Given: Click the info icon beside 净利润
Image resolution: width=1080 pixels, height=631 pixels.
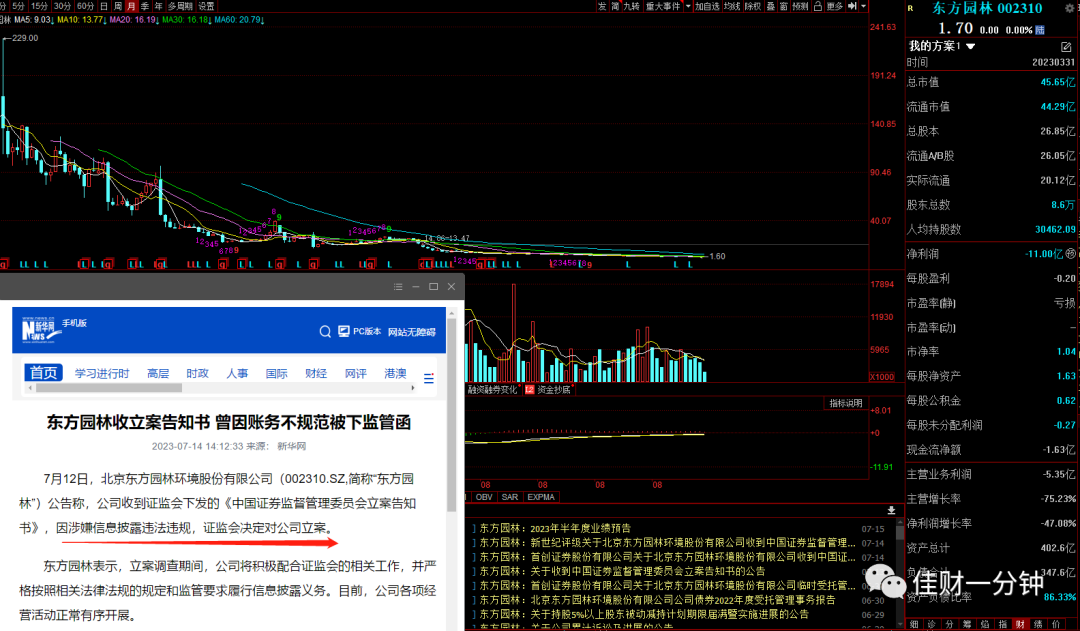Looking at the screenshot, I should [1070, 254].
